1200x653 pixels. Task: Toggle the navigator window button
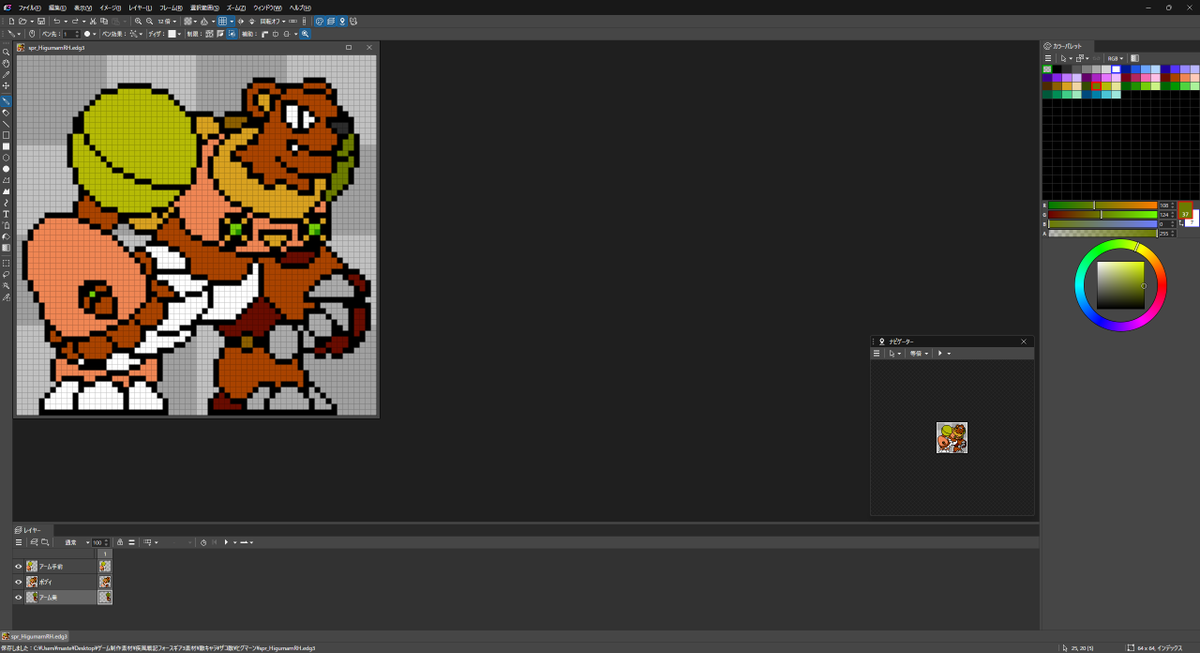[341, 21]
